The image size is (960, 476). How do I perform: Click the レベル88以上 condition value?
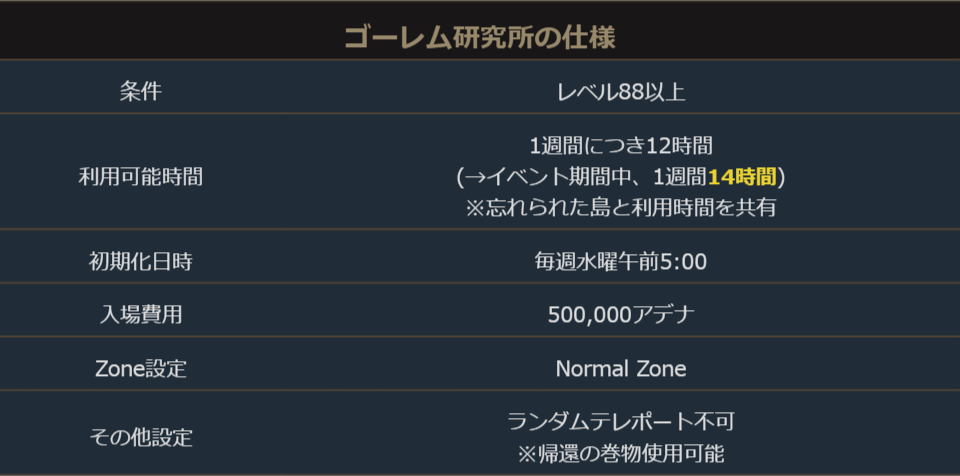tap(620, 92)
